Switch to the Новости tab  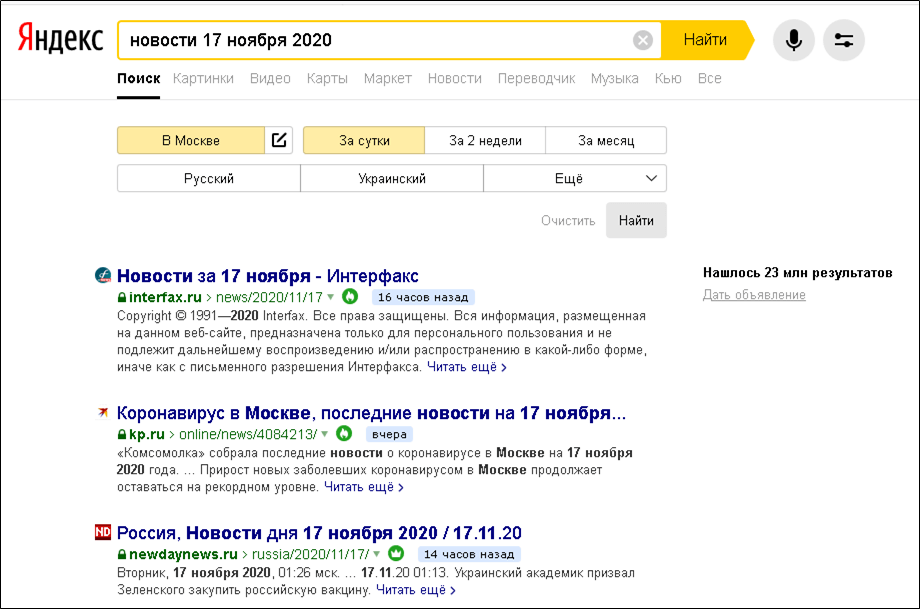(x=455, y=79)
